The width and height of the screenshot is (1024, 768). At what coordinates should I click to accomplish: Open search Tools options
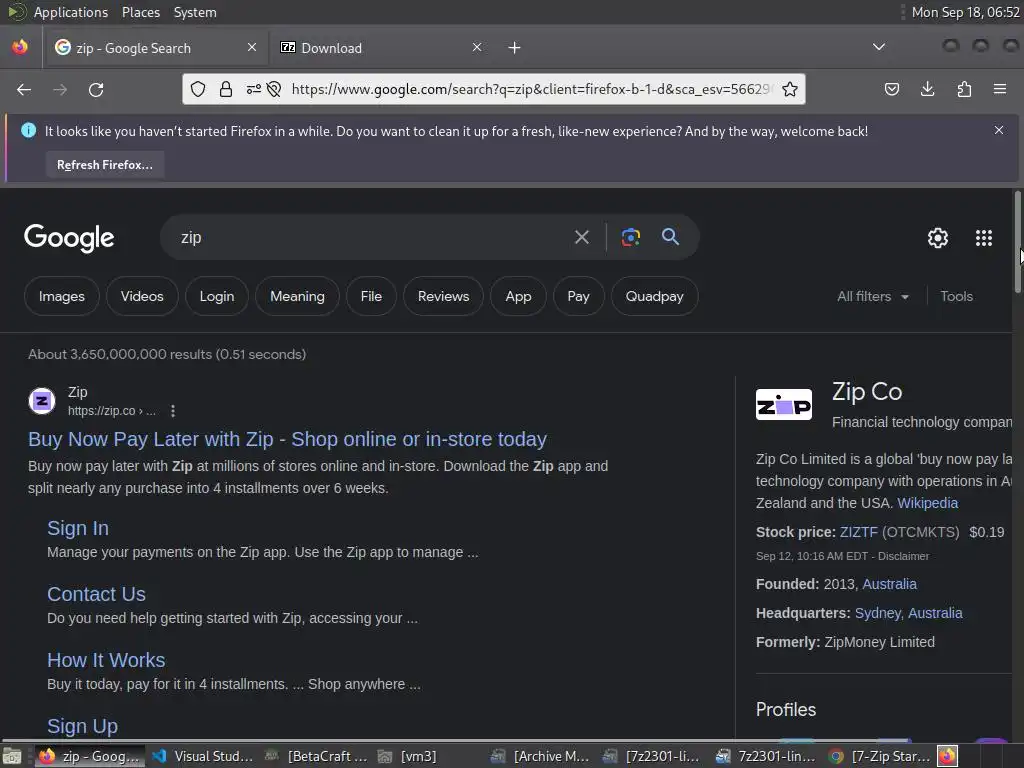[x=956, y=296]
